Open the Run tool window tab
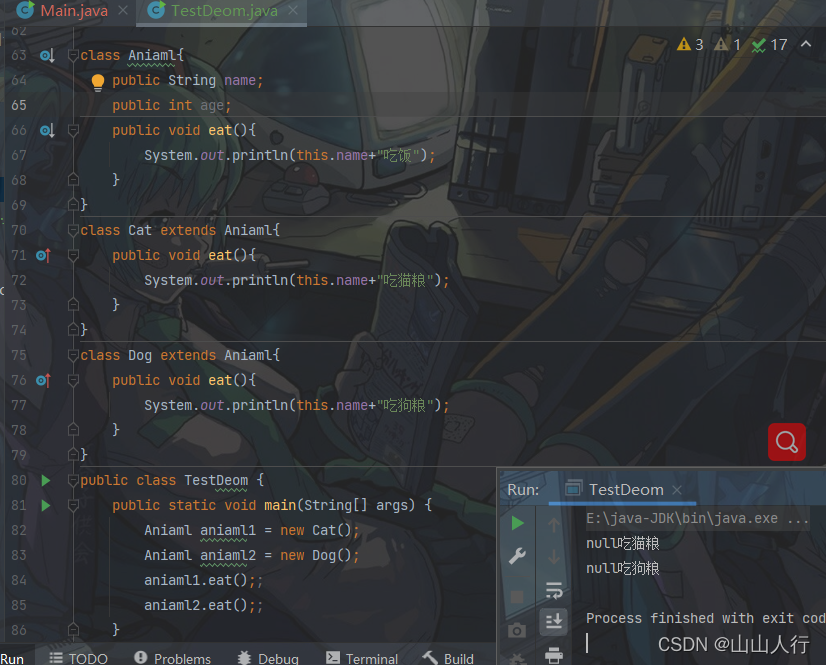 [x=12, y=659]
